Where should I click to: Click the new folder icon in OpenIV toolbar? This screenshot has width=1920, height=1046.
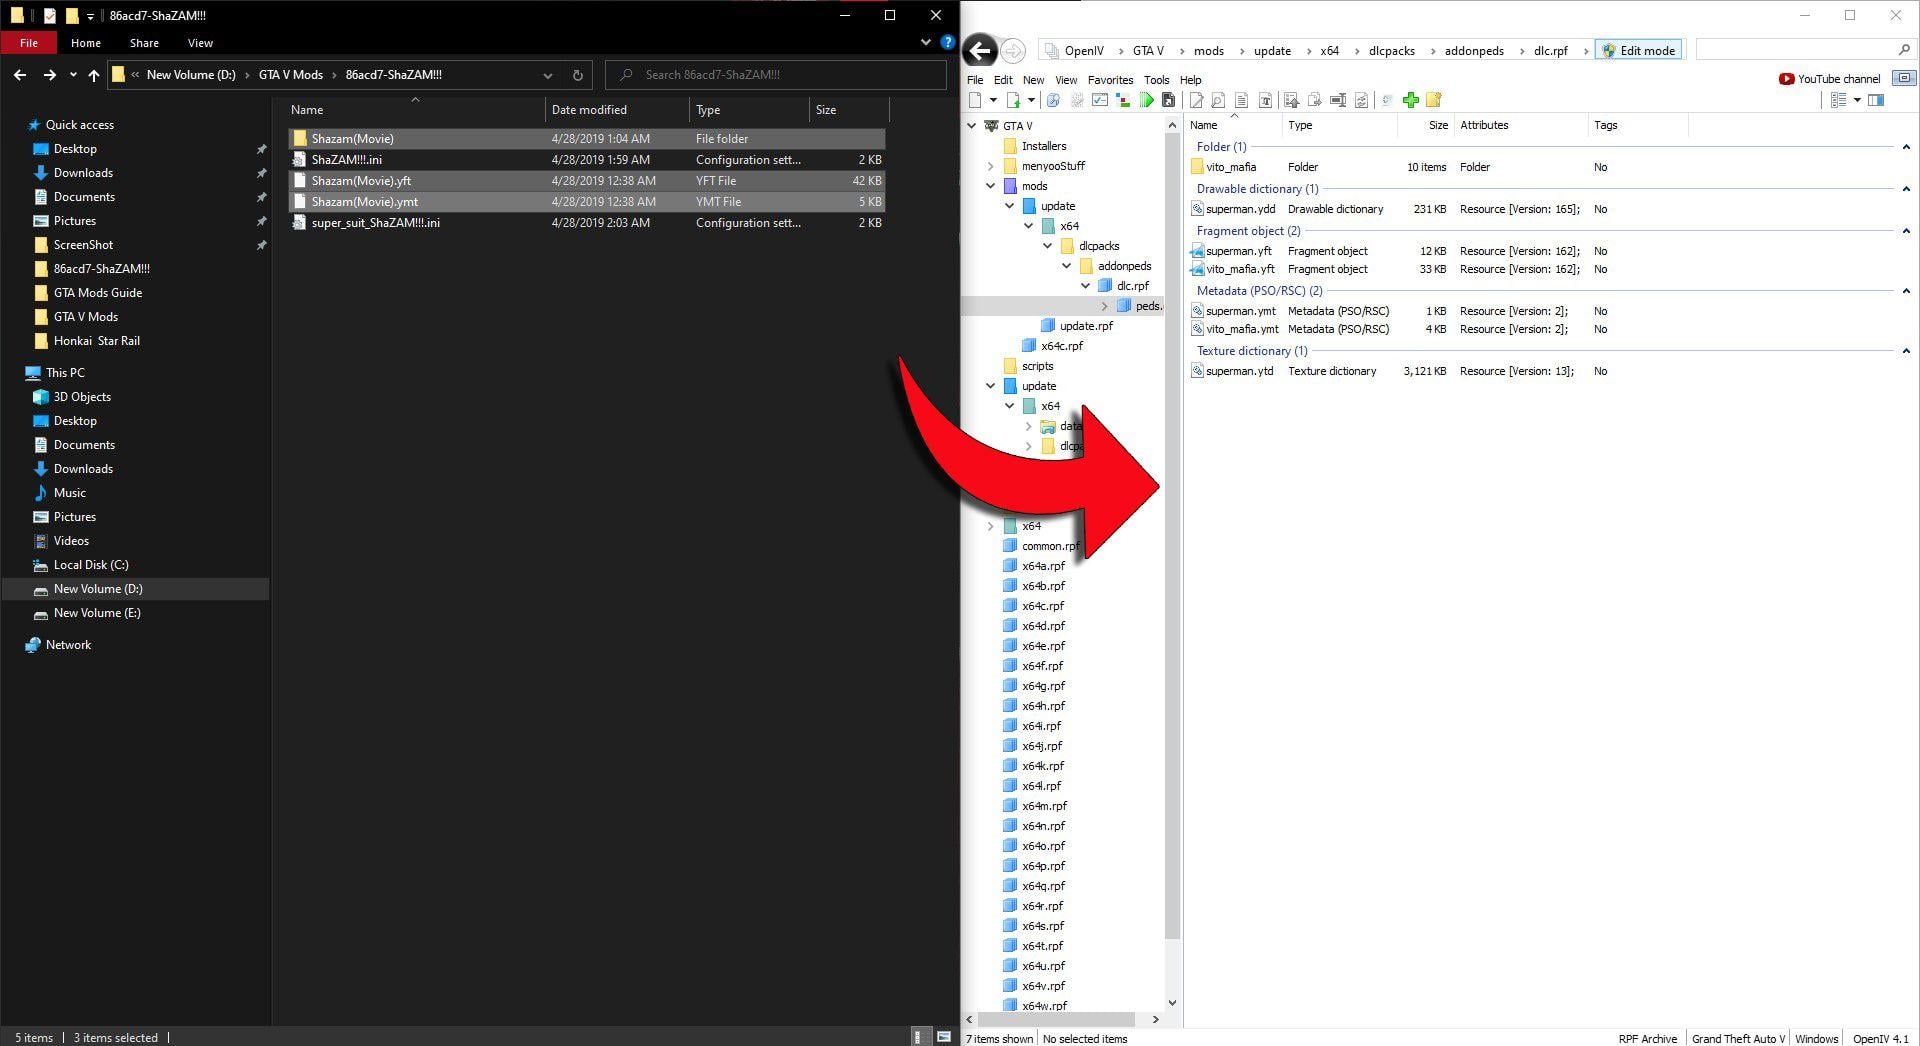coord(1433,100)
